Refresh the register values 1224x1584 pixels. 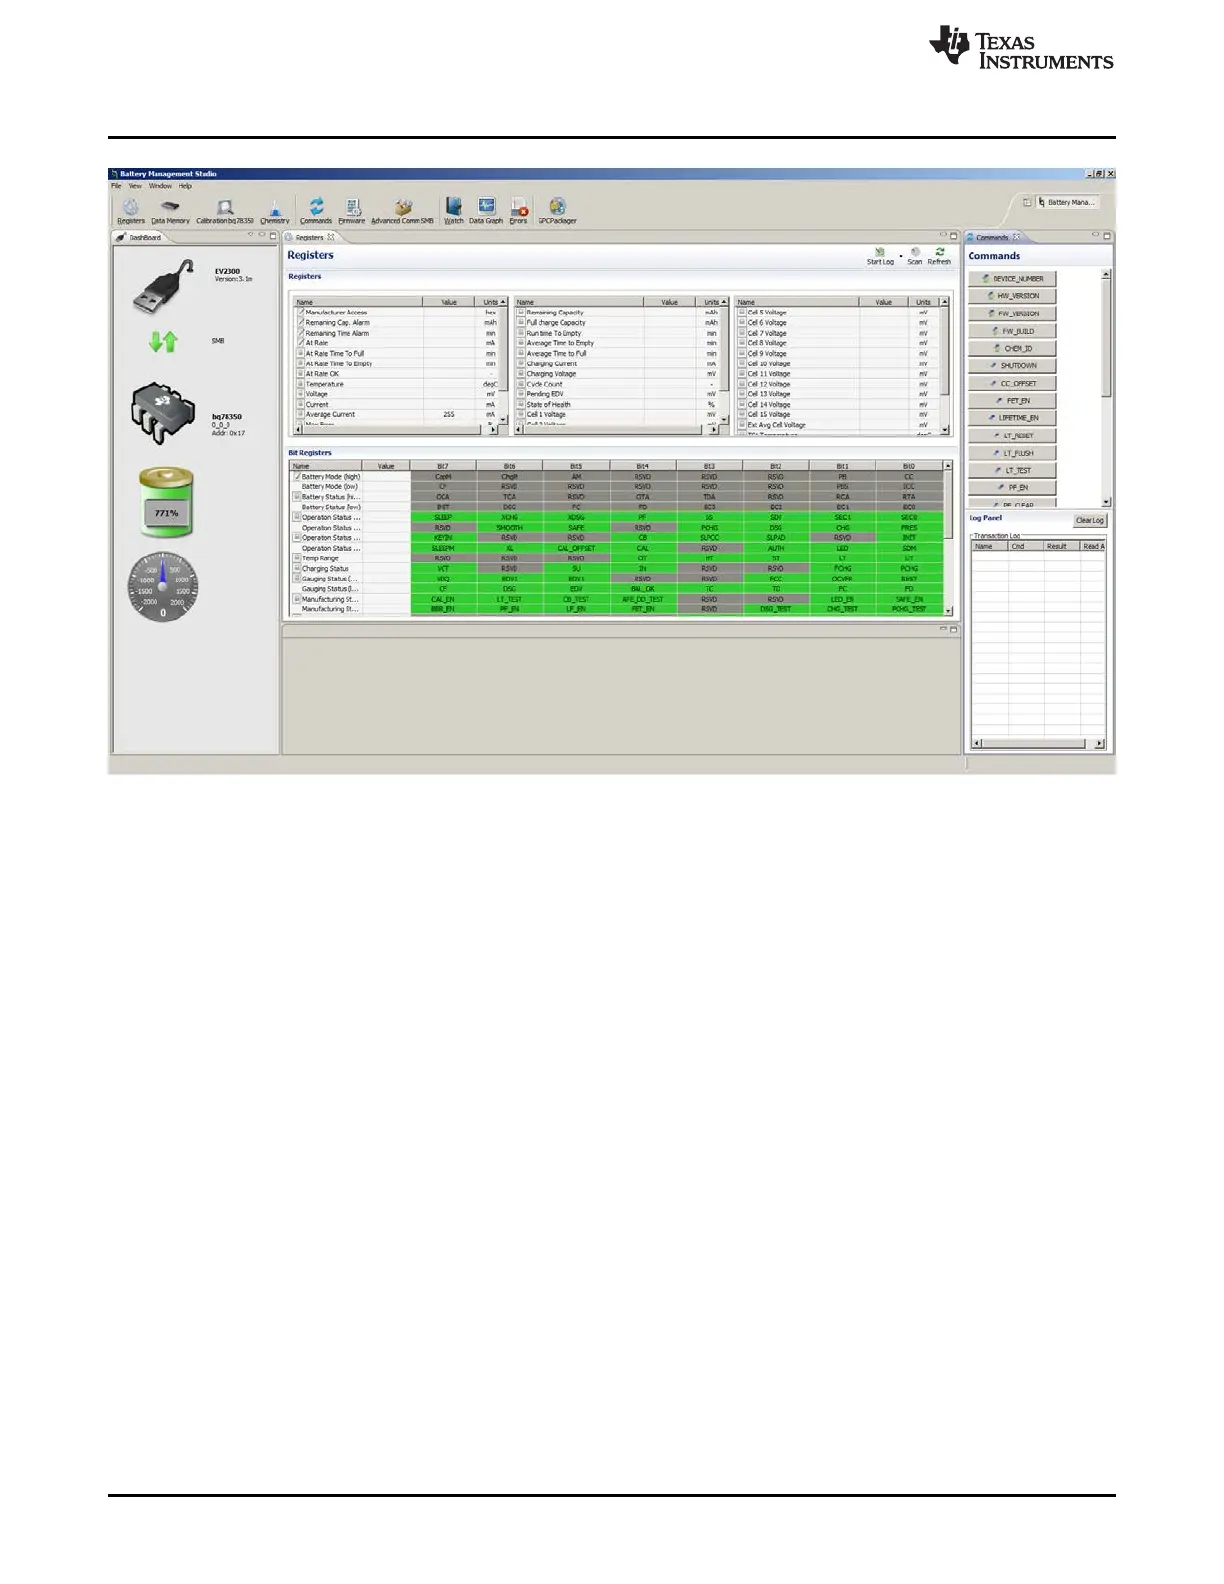point(939,256)
